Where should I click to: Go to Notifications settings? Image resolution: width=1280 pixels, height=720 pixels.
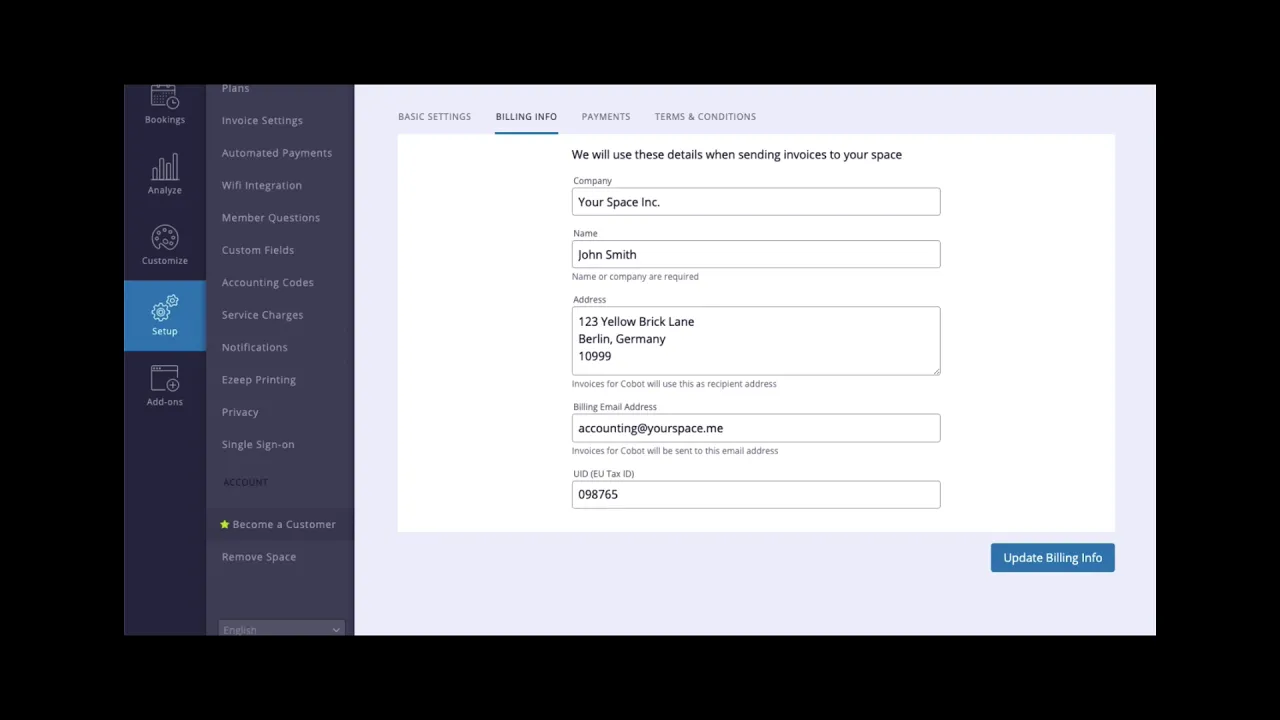coord(254,348)
